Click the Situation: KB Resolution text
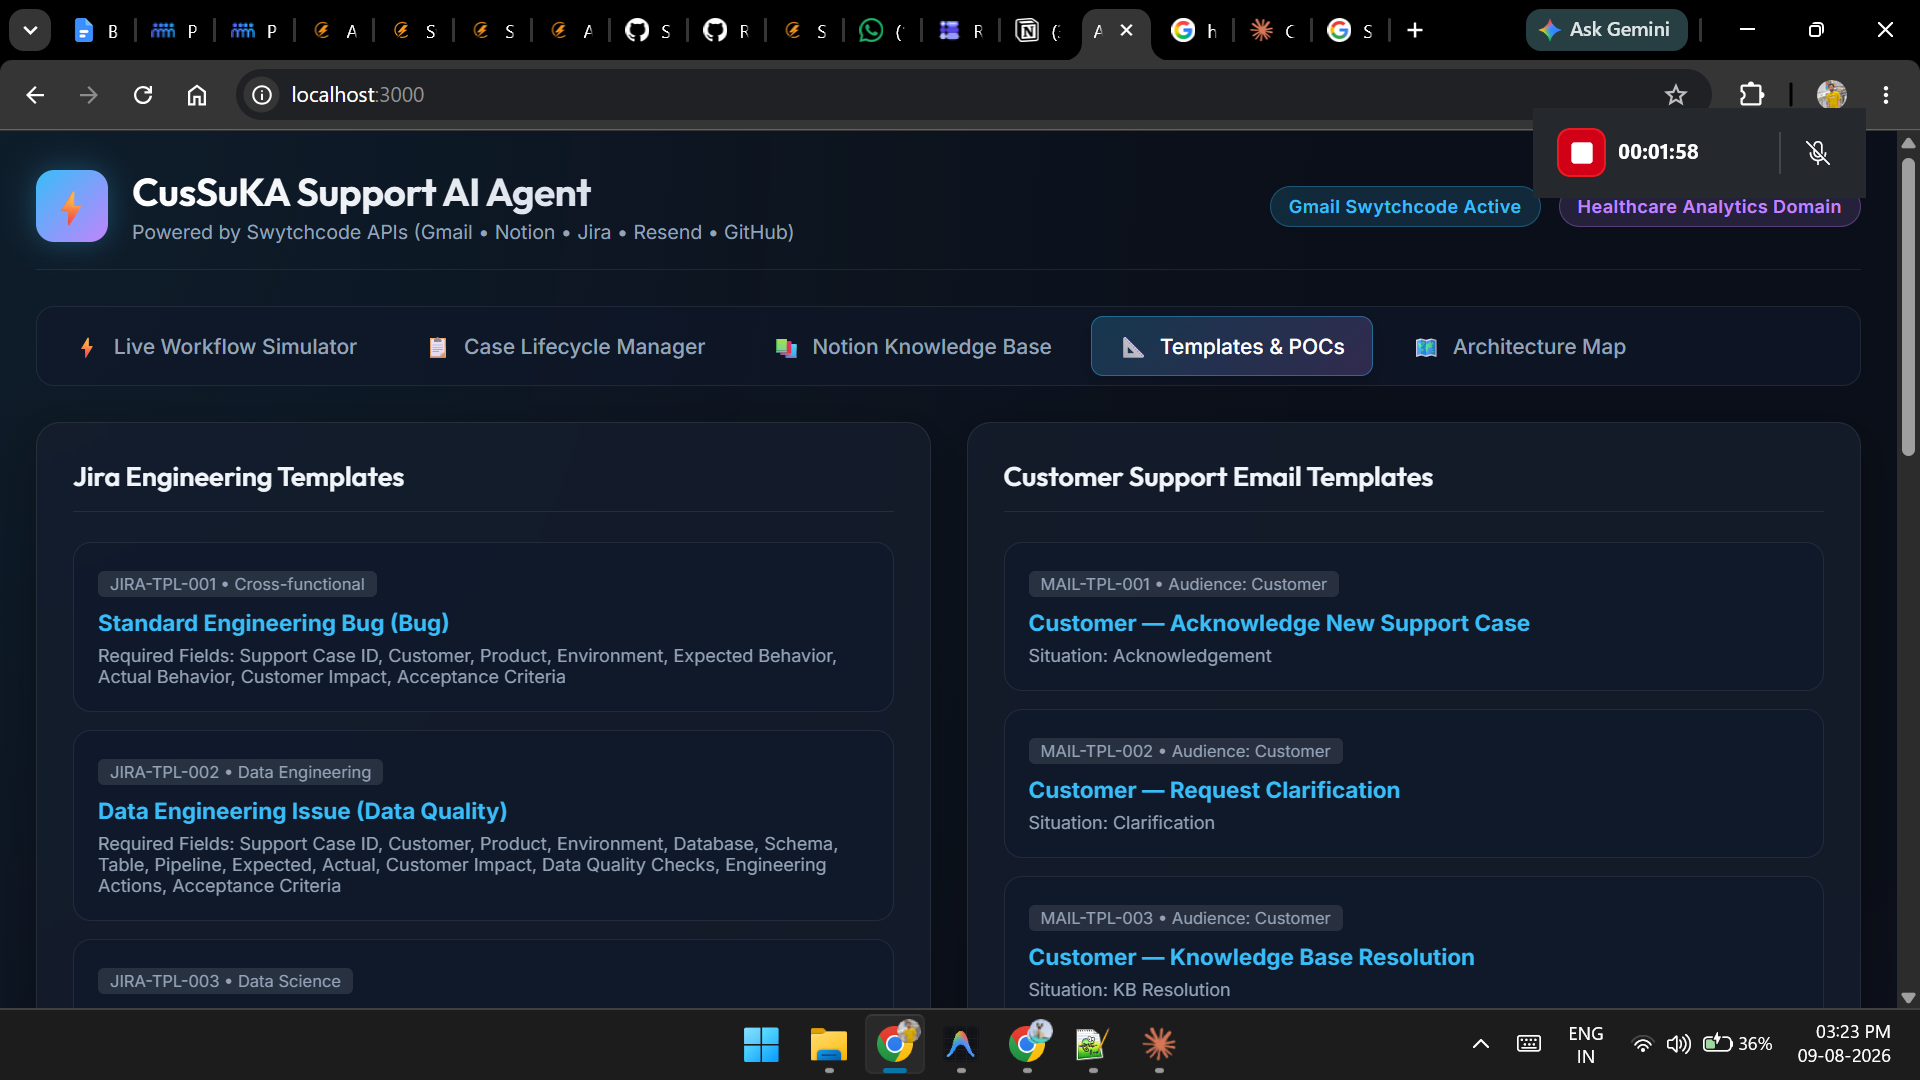Image resolution: width=1920 pixels, height=1080 pixels. point(1129,990)
